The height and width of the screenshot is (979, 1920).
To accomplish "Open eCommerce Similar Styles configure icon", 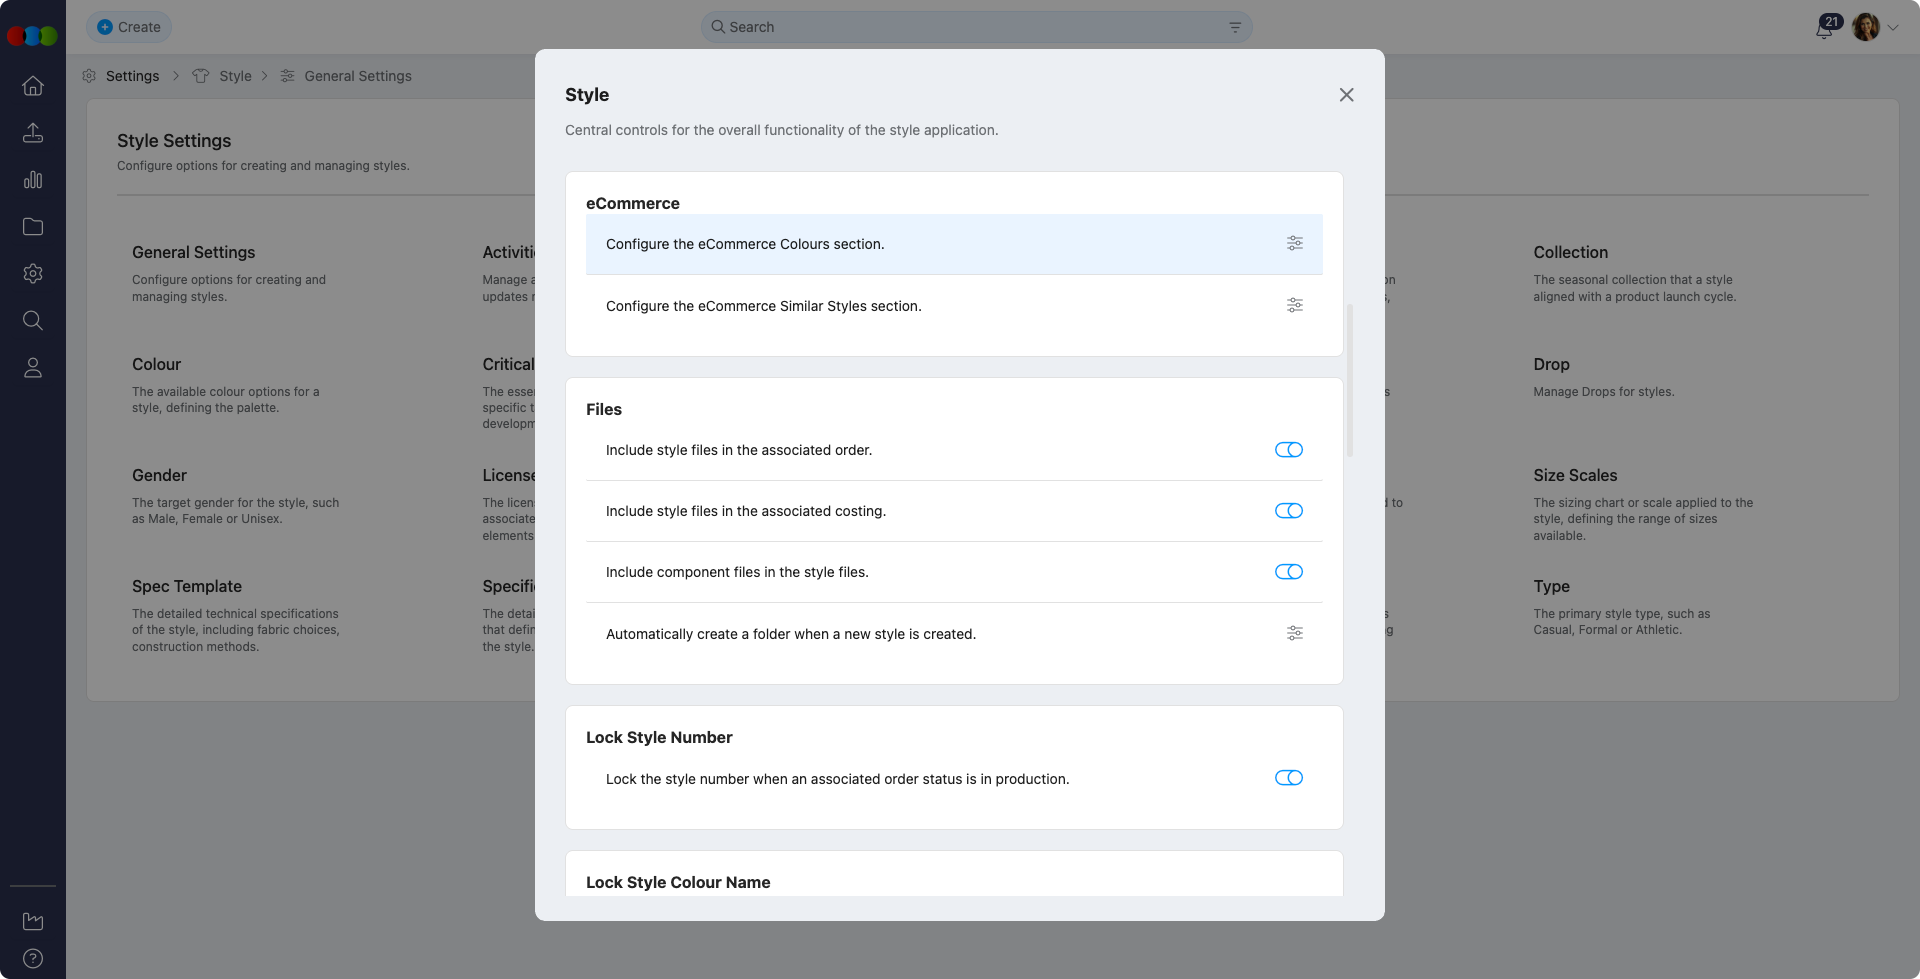I will coord(1294,305).
